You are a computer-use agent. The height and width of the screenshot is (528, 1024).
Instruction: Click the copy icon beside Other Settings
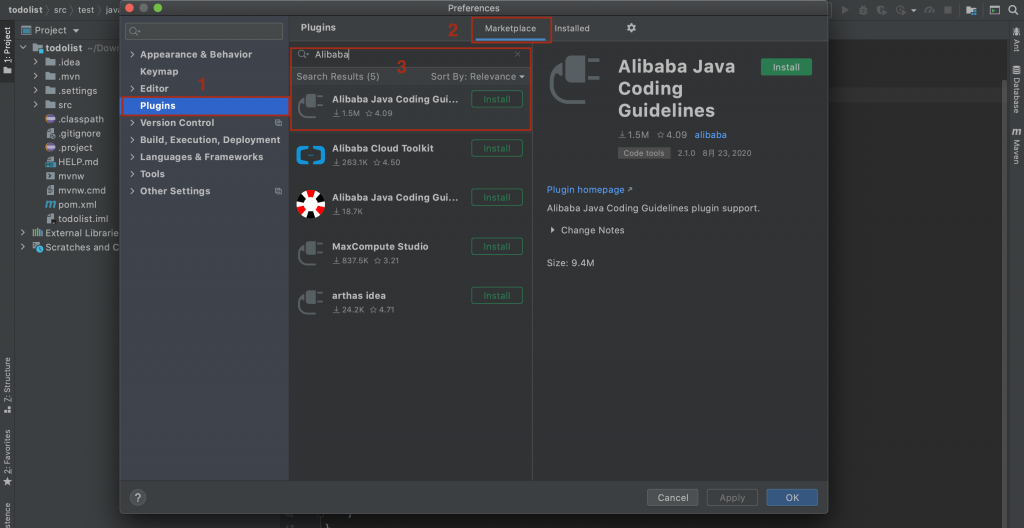point(278,191)
